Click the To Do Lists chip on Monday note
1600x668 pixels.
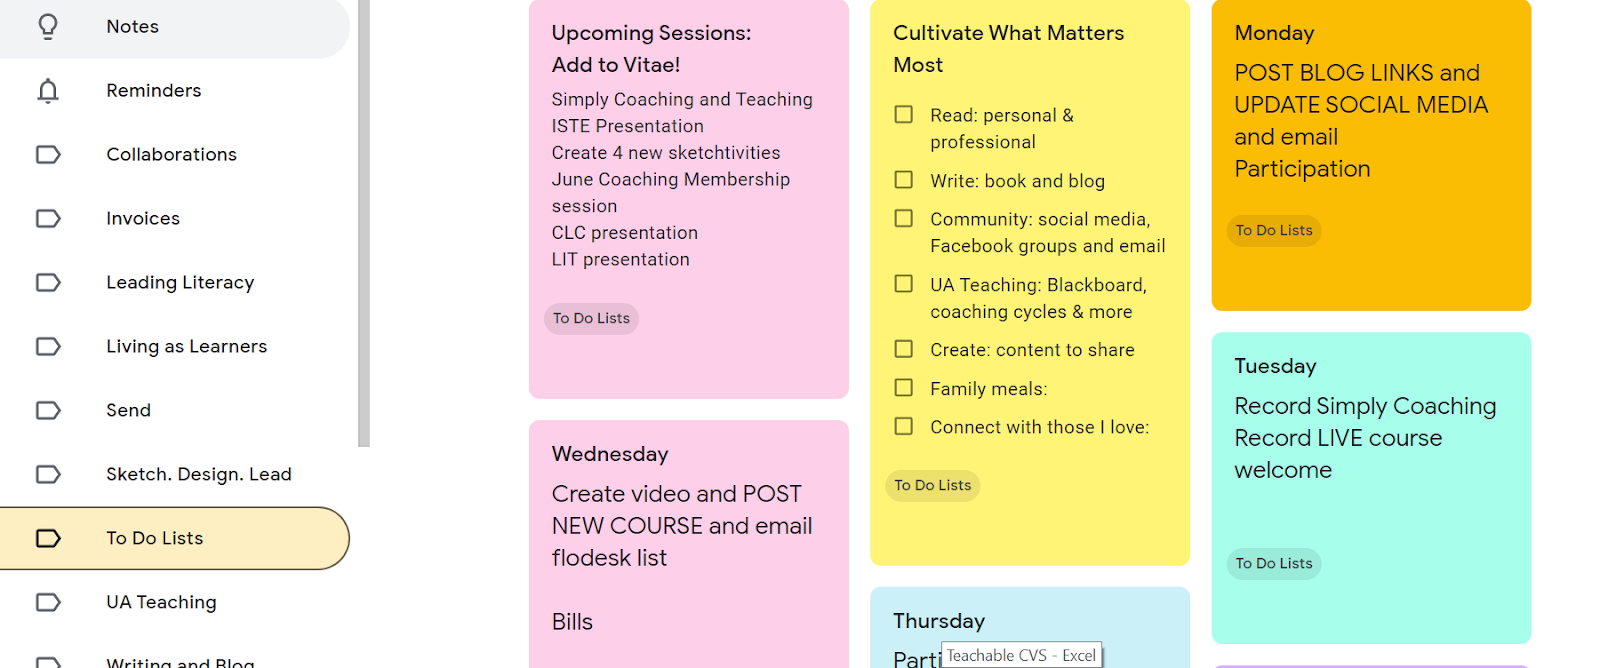pyautogui.click(x=1273, y=230)
